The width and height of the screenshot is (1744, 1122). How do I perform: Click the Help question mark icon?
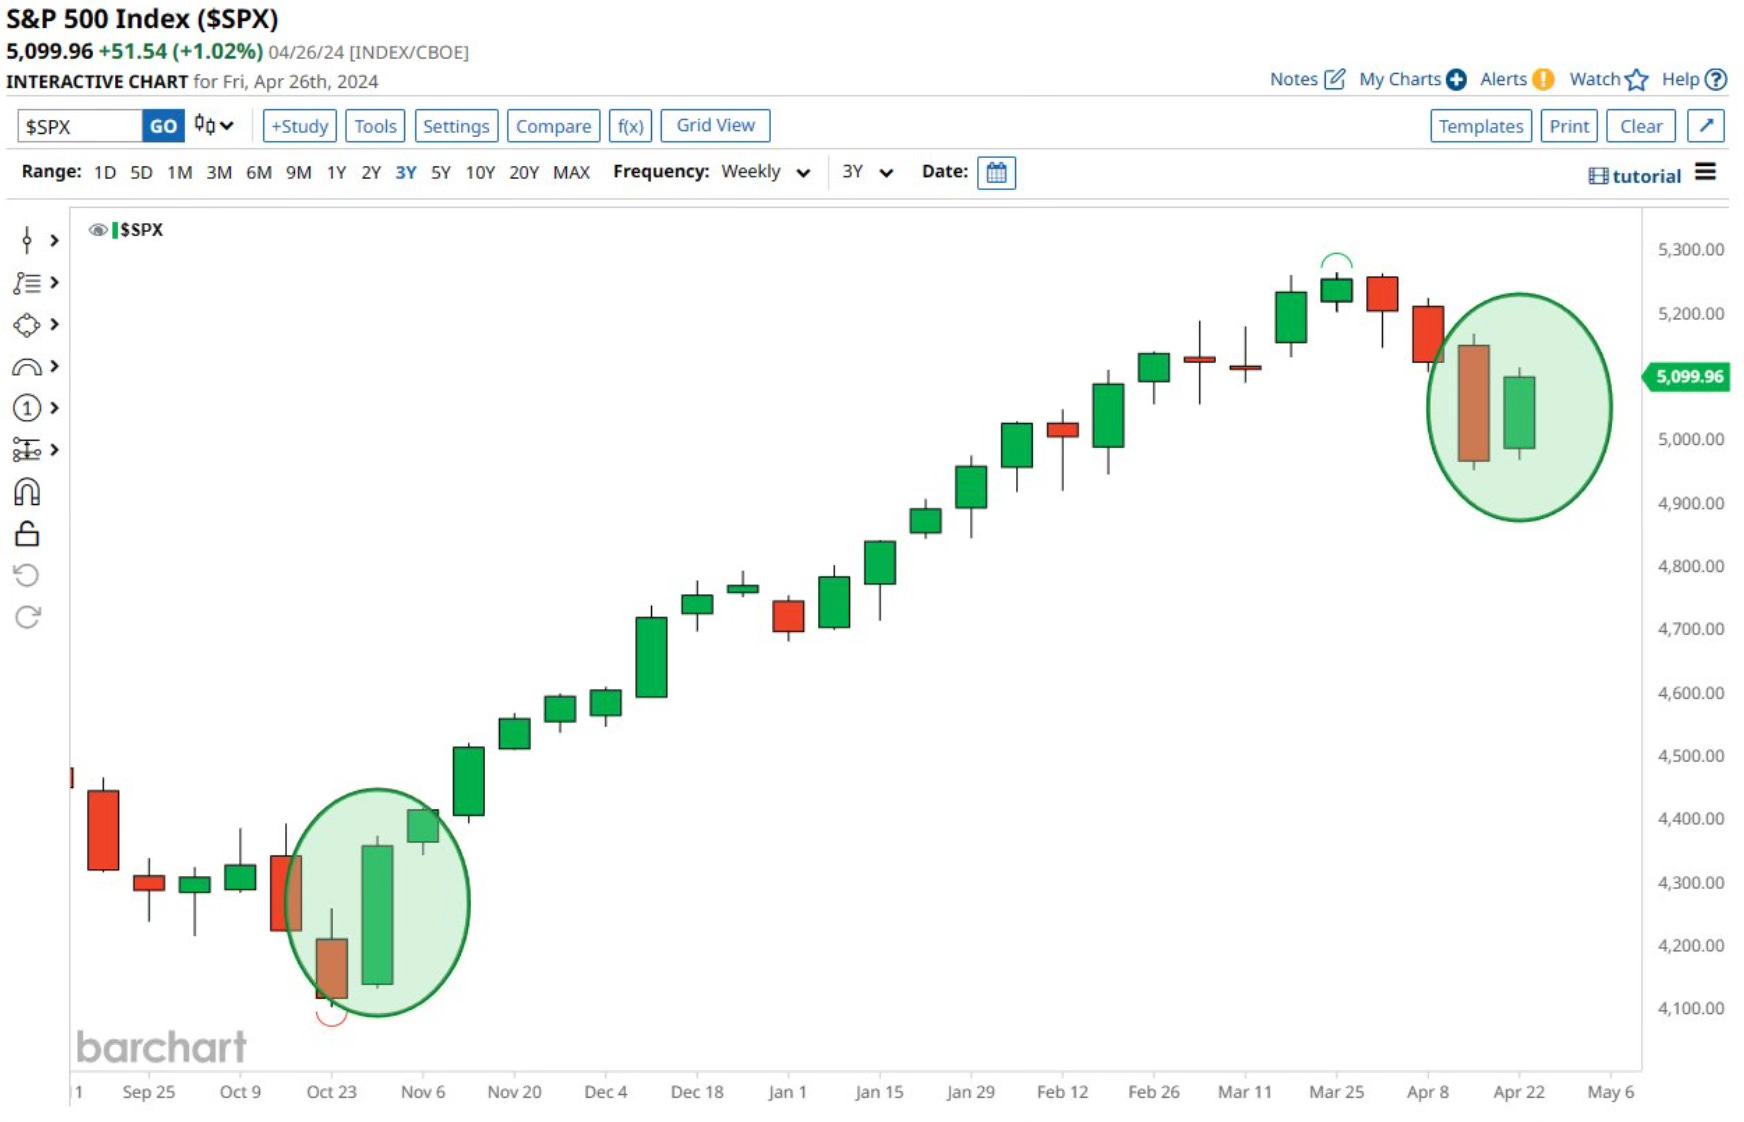(x=1716, y=79)
